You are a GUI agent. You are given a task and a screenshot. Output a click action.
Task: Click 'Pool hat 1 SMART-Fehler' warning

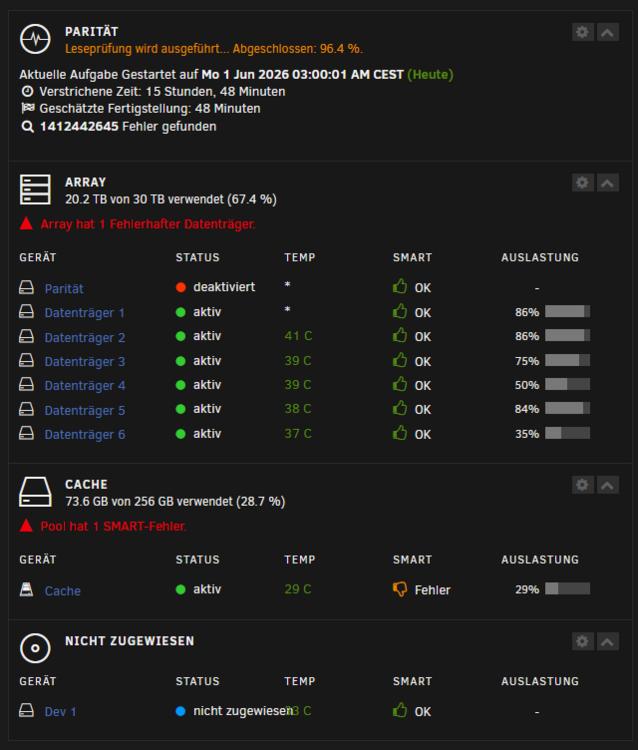pyautogui.click(x=113, y=527)
